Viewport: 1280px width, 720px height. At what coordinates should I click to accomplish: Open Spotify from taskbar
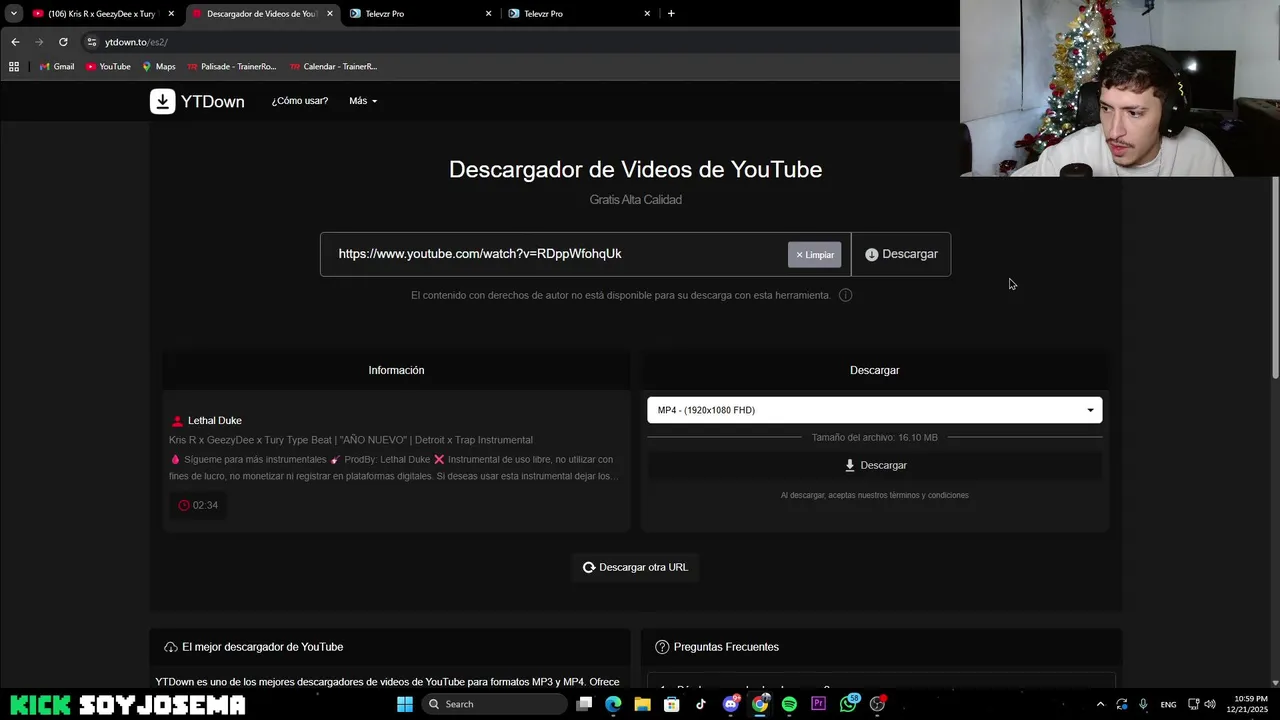789,704
